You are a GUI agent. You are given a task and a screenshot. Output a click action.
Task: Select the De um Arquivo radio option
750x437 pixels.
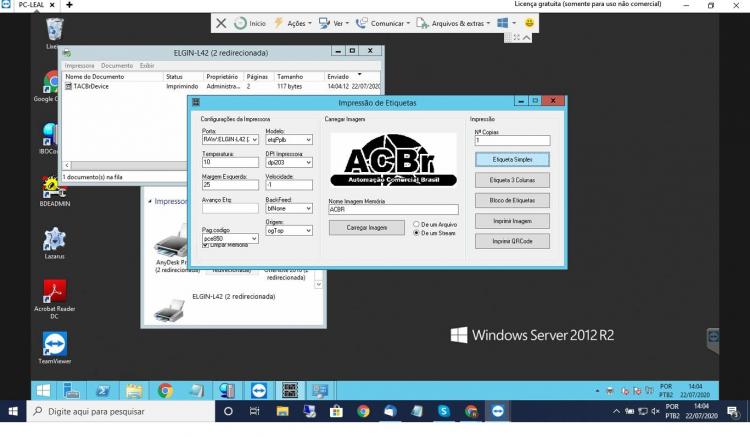(416, 224)
